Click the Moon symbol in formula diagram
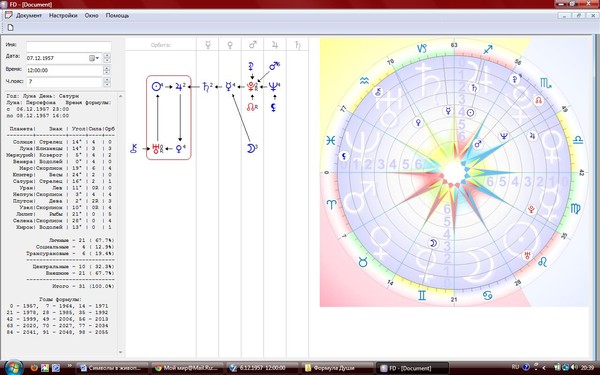 [251, 148]
